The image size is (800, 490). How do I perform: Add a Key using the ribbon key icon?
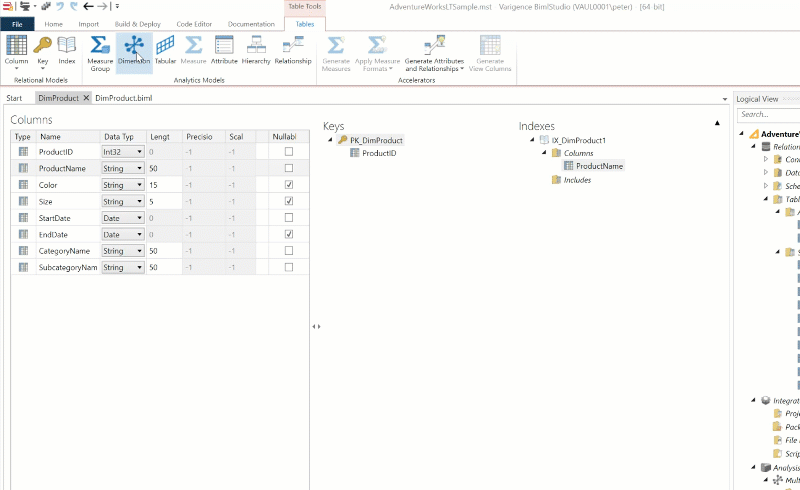tap(42, 51)
